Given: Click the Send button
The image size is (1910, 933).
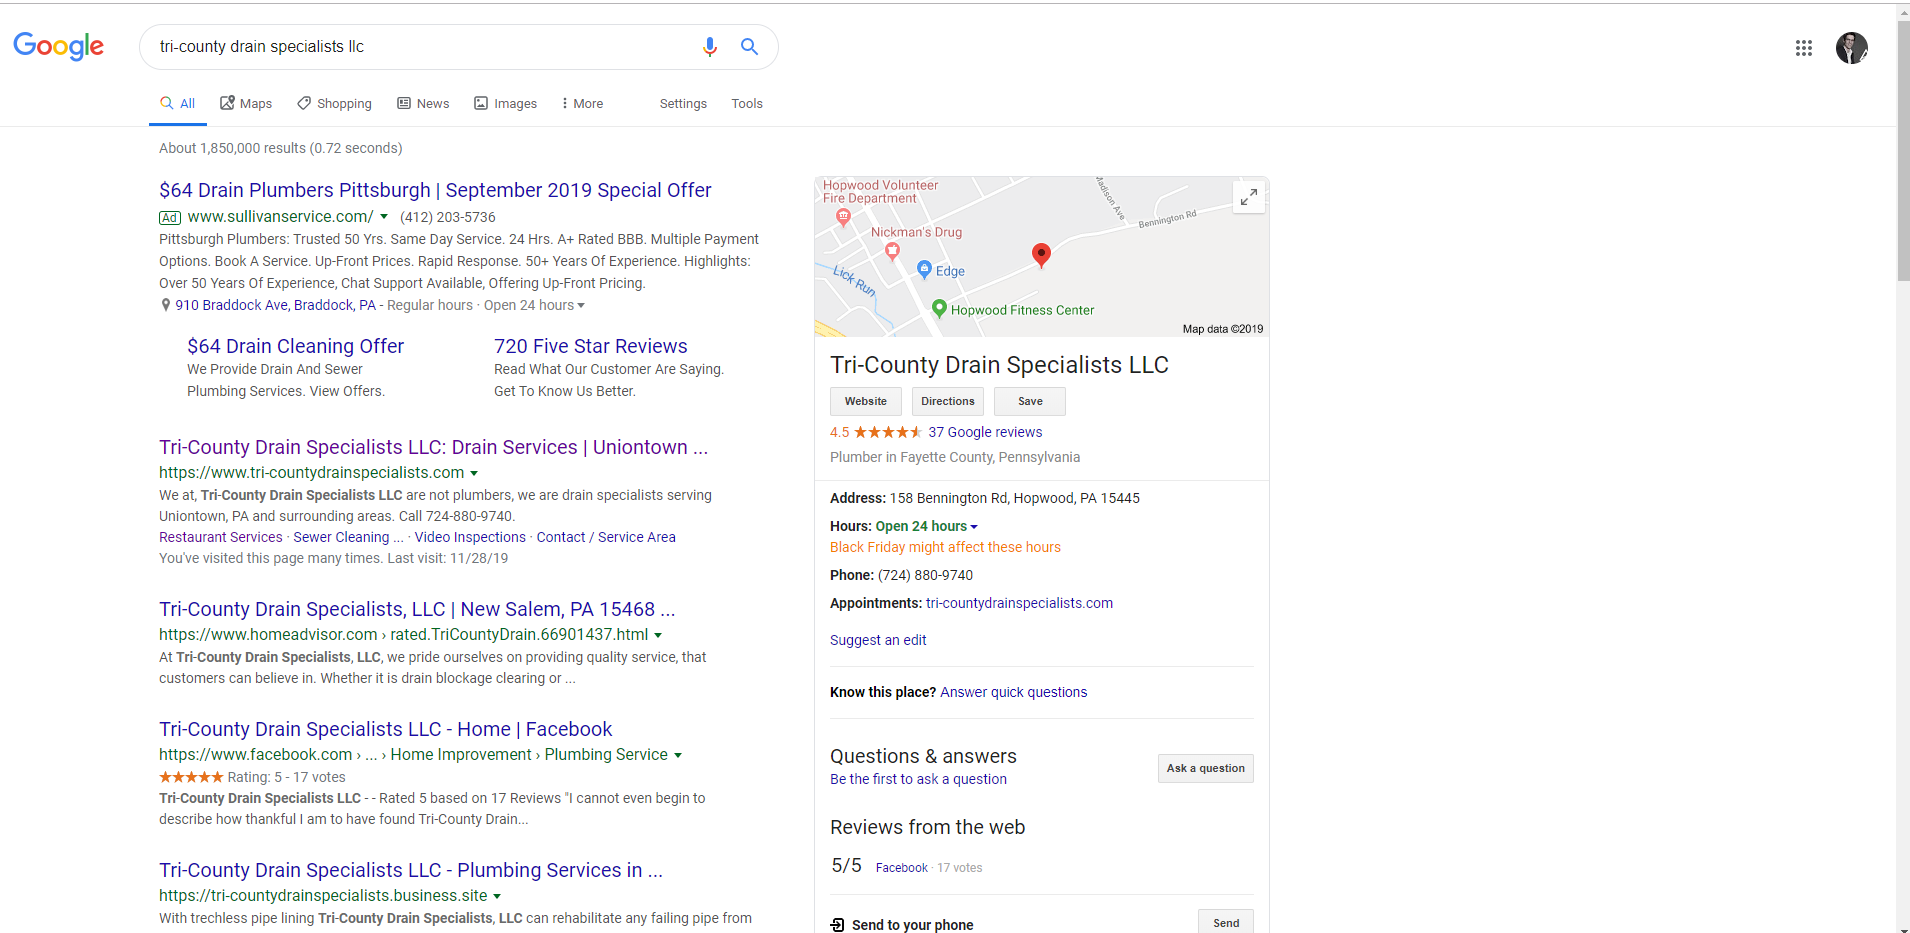Looking at the screenshot, I should [x=1226, y=922].
